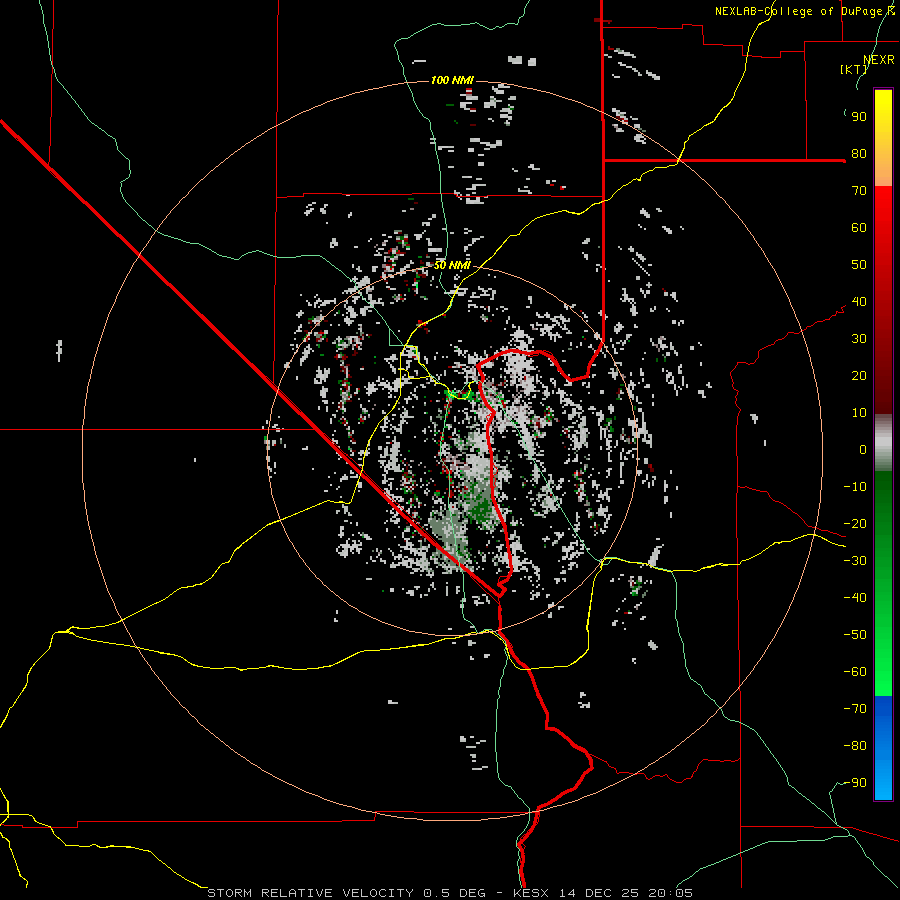Select the positive 50 scale value
This screenshot has width=900, height=900.
click(859, 265)
